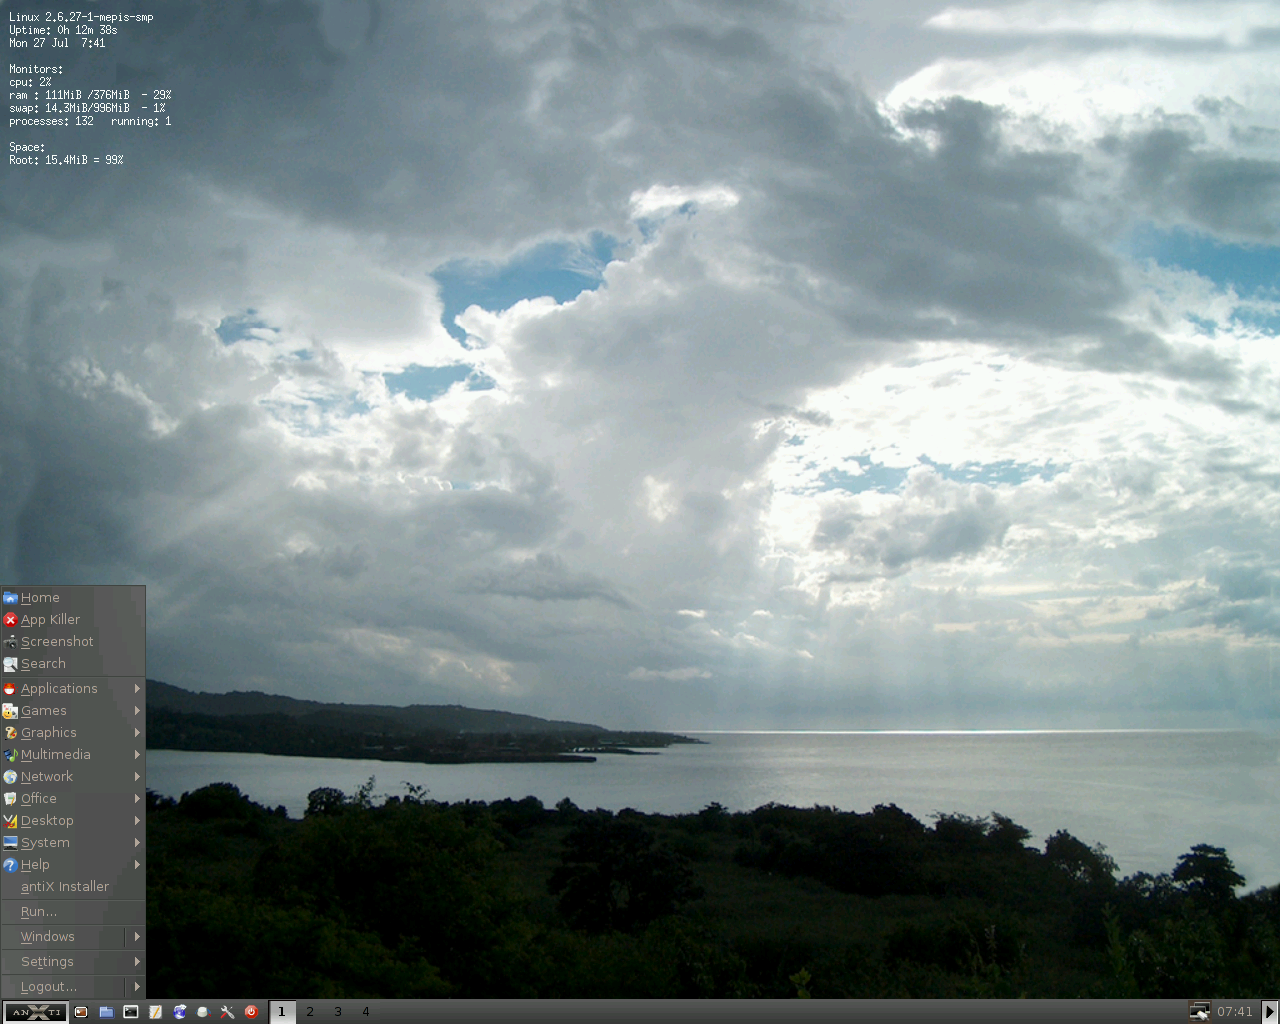Switch to workspace 2 in the pager

[x=310, y=1012]
